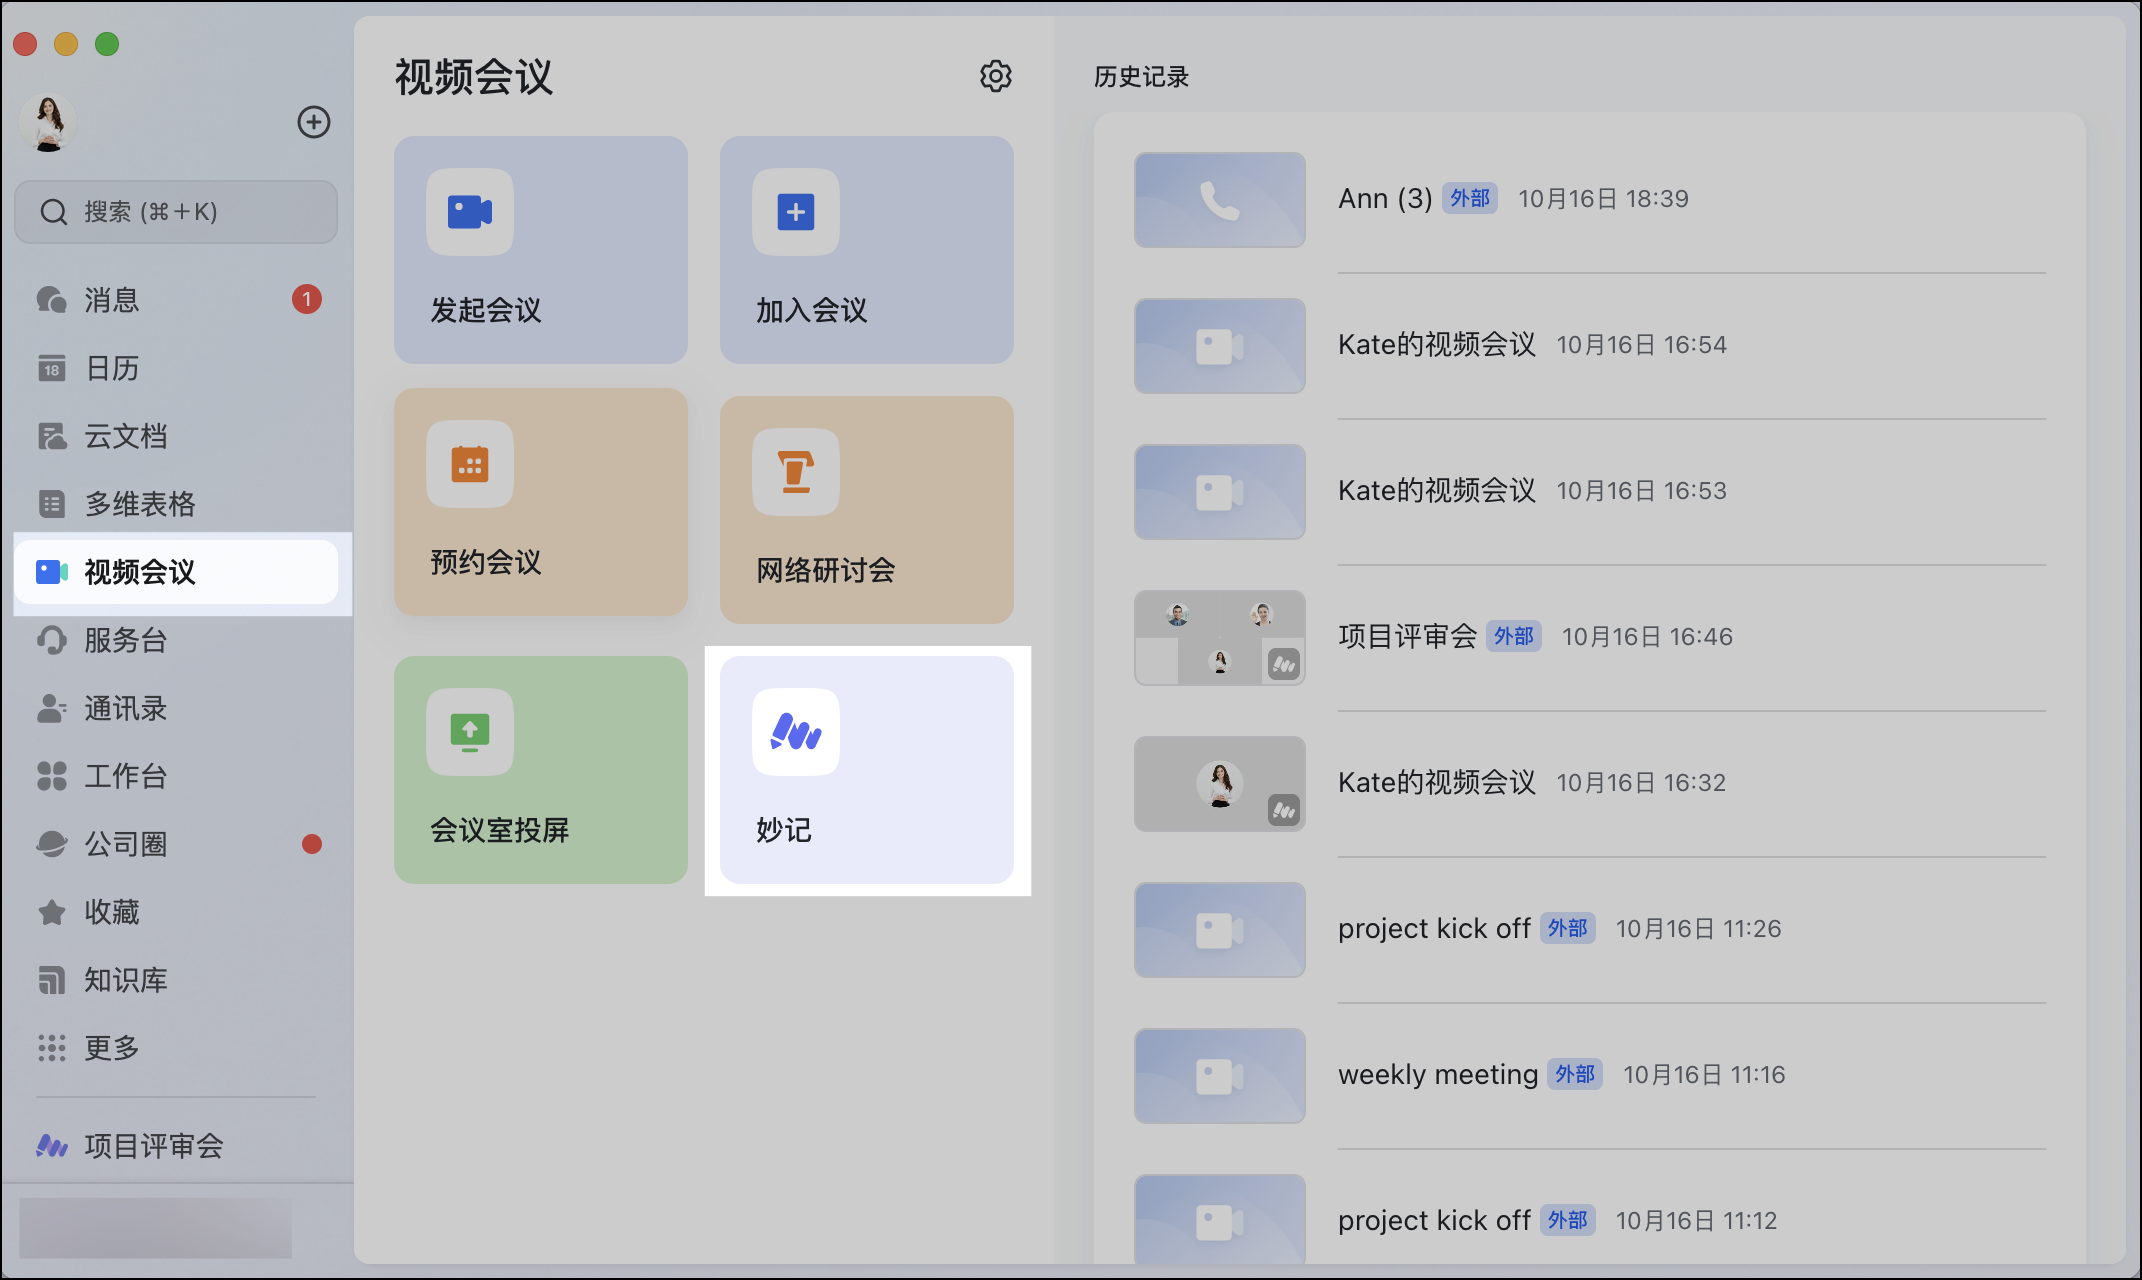Open pinned 项目评审会 minutes in the sidebar
The image size is (2142, 1280).
click(153, 1146)
